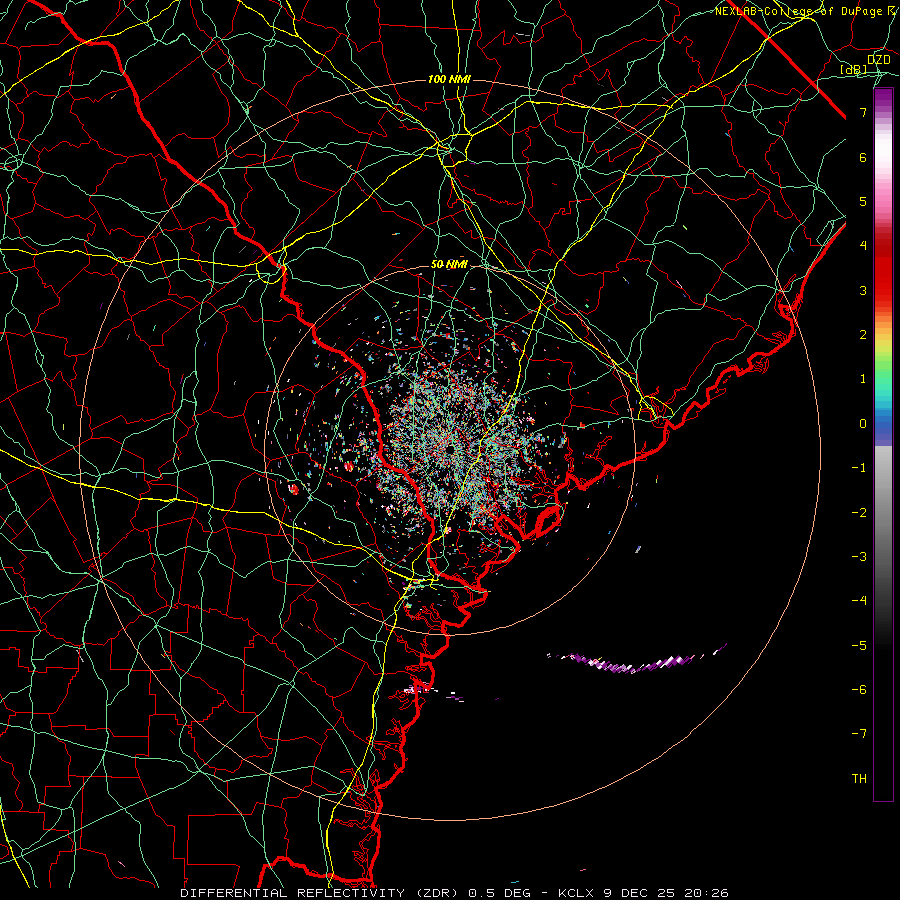Click the 3 value on the color scale
900x900 pixels.
pos(863,290)
